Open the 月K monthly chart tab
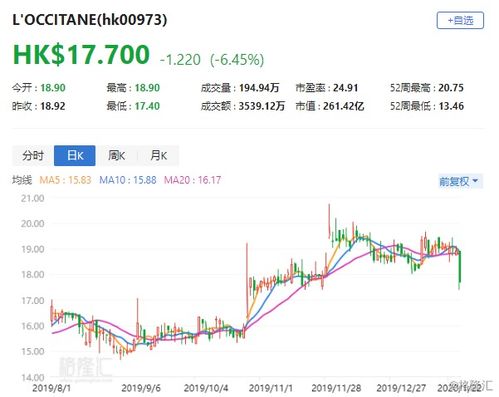 click(158, 155)
